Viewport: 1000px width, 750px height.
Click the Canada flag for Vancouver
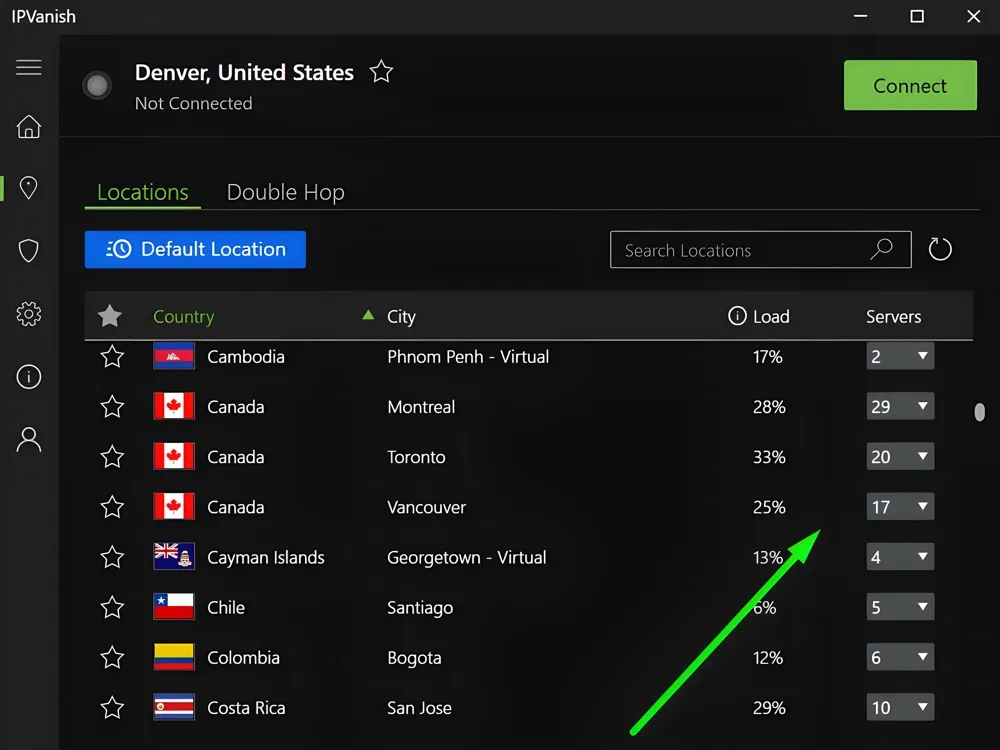(x=174, y=506)
